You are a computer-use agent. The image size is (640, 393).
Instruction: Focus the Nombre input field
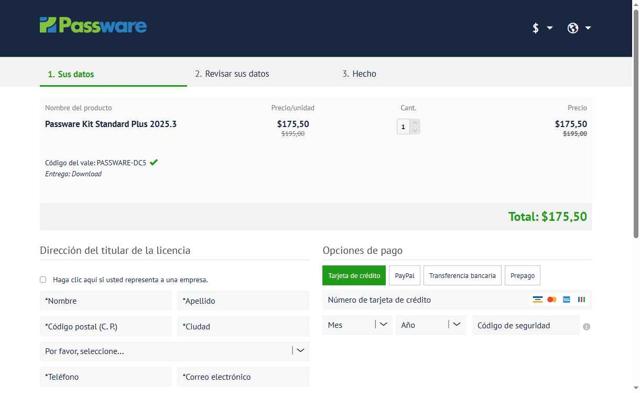click(x=106, y=301)
